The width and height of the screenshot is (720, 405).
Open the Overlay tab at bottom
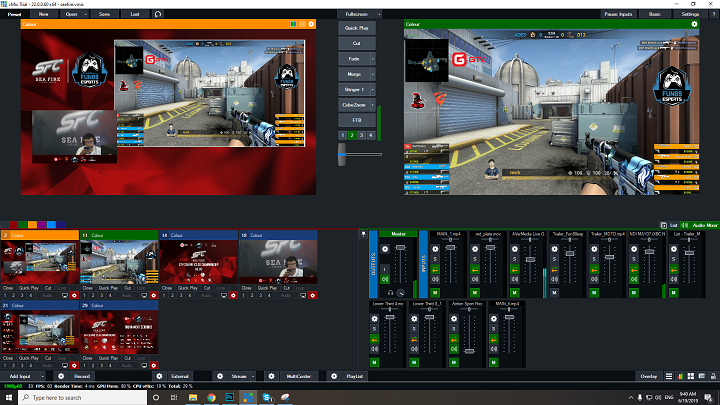[648, 376]
